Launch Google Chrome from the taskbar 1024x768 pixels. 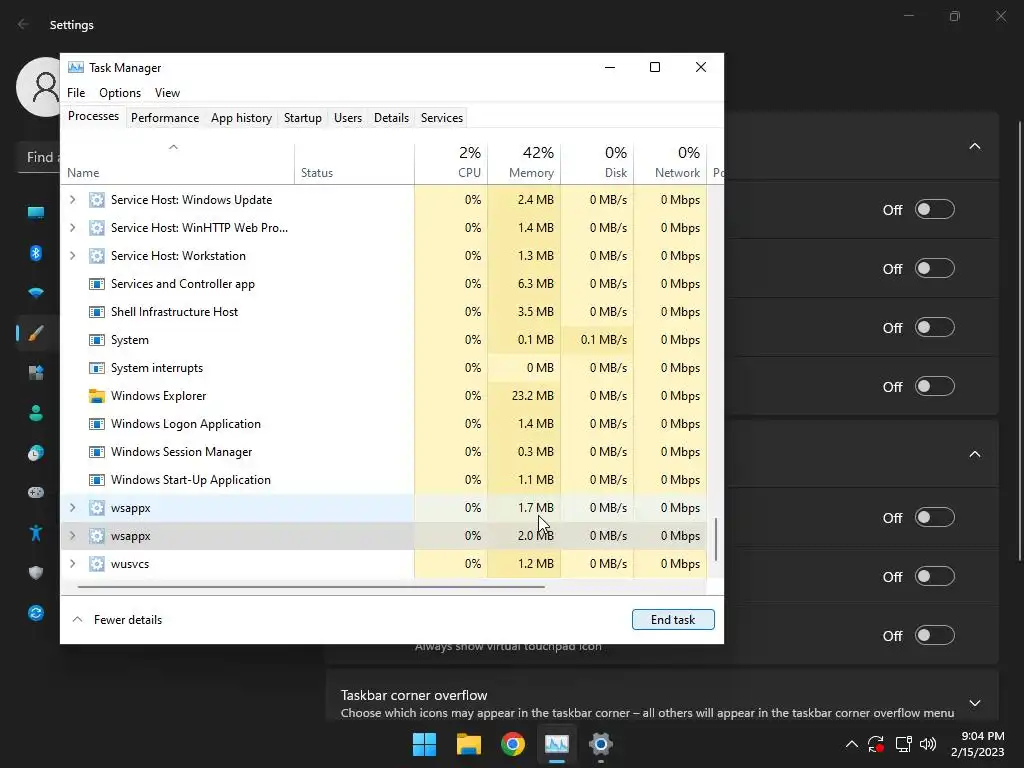513,744
